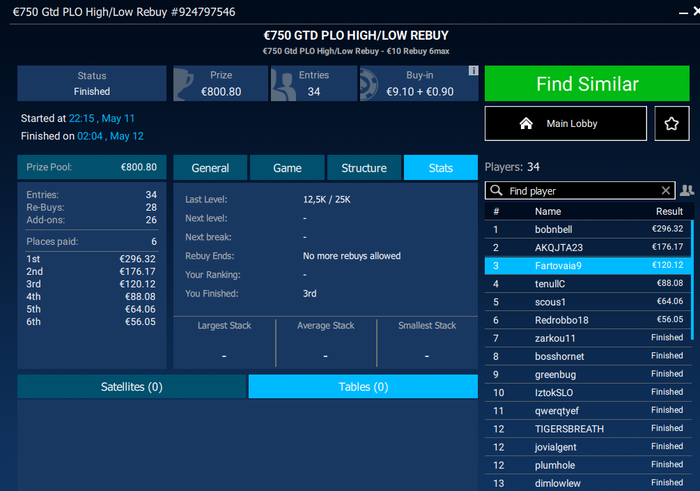The width and height of the screenshot is (700, 491).
Task: Click the Find Similar button
Action: point(587,83)
